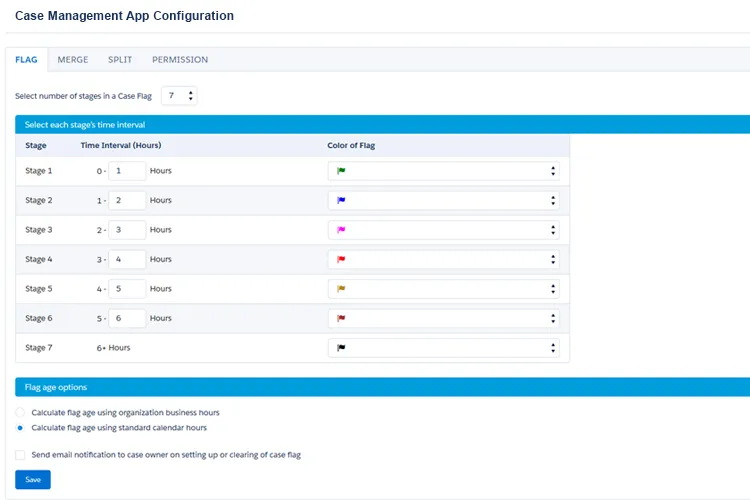Enable email notification to case owner checkbox

pos(21,454)
